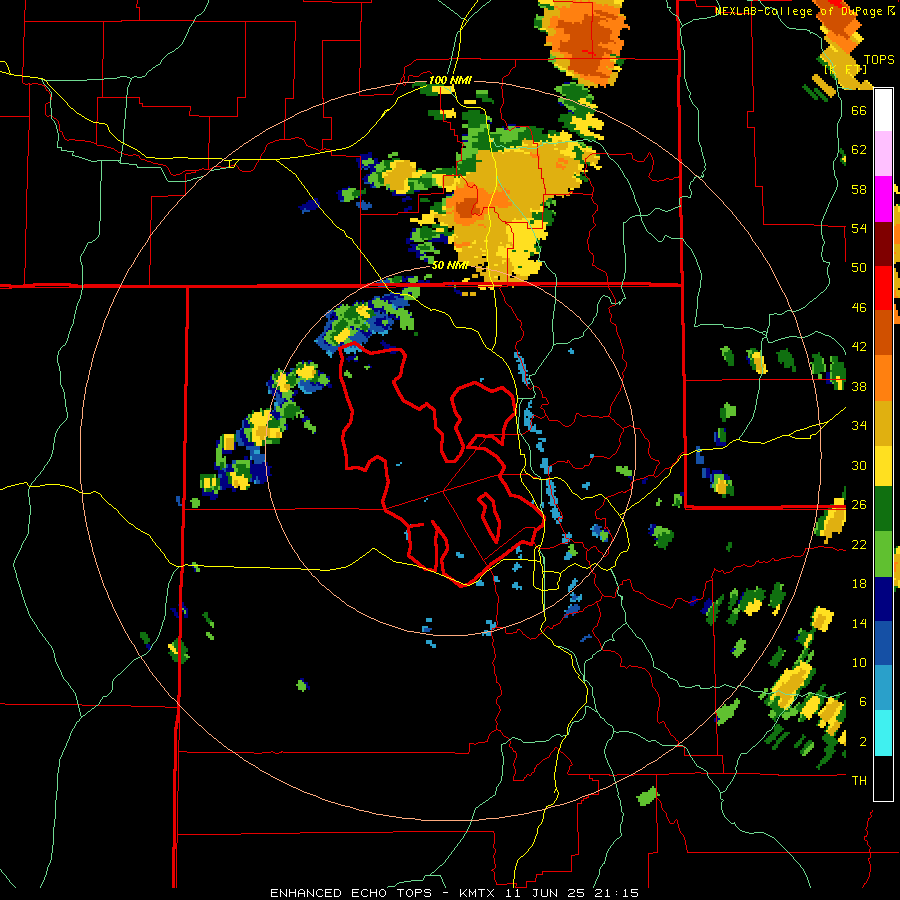Click the bright yellow legend swatch

point(883,465)
